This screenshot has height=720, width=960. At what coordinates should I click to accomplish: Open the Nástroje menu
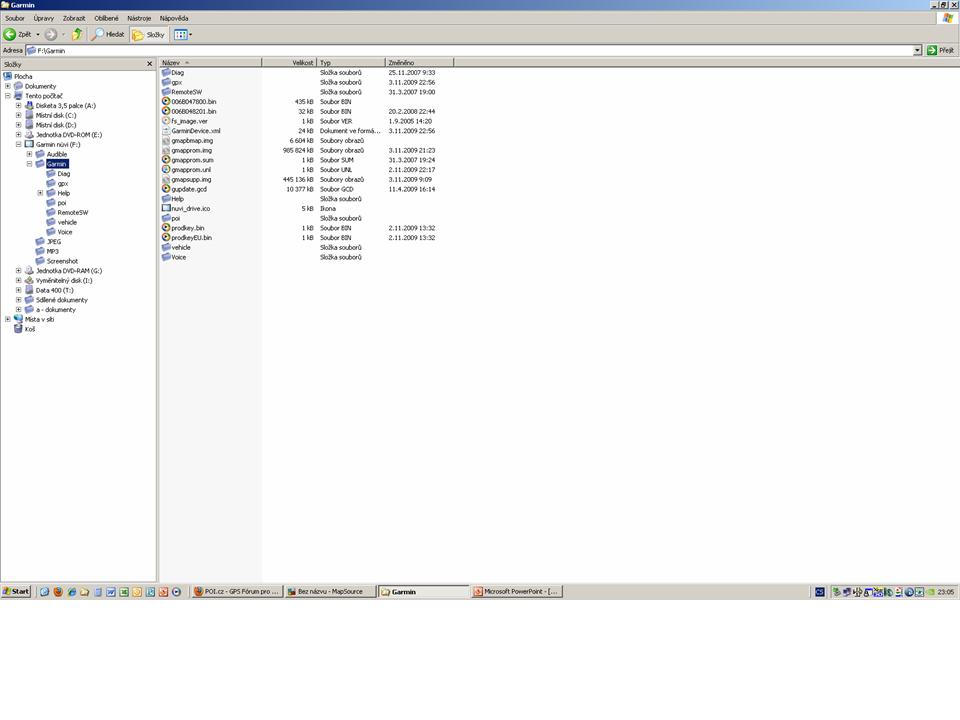139,18
